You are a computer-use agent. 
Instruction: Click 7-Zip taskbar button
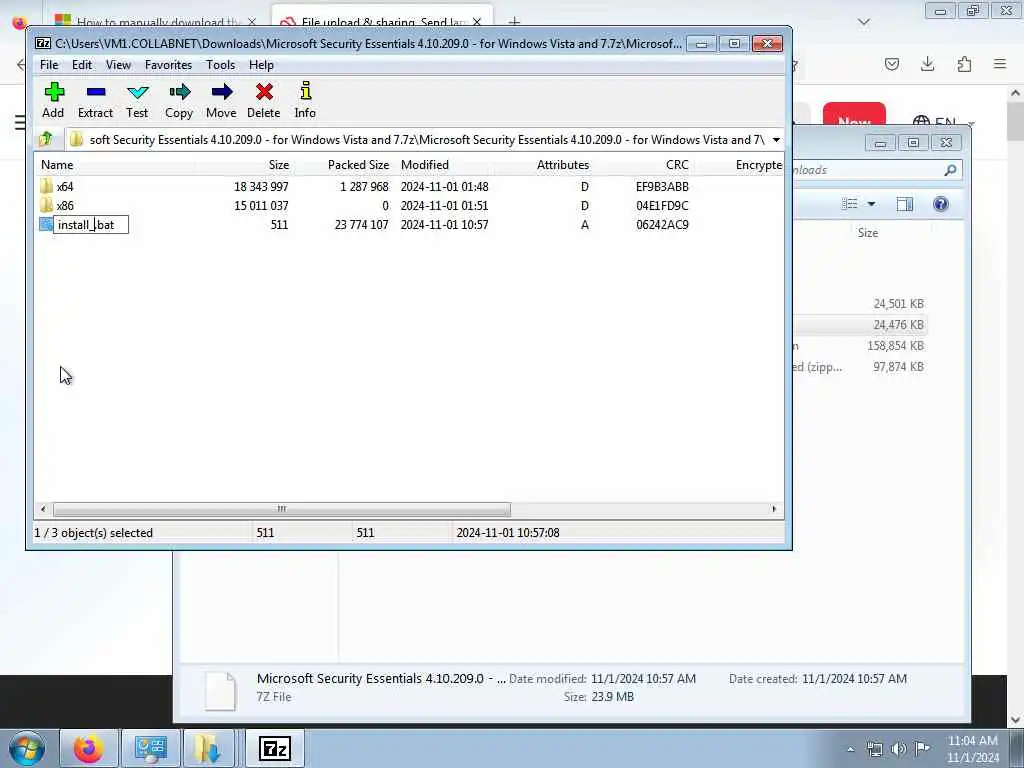(x=274, y=748)
